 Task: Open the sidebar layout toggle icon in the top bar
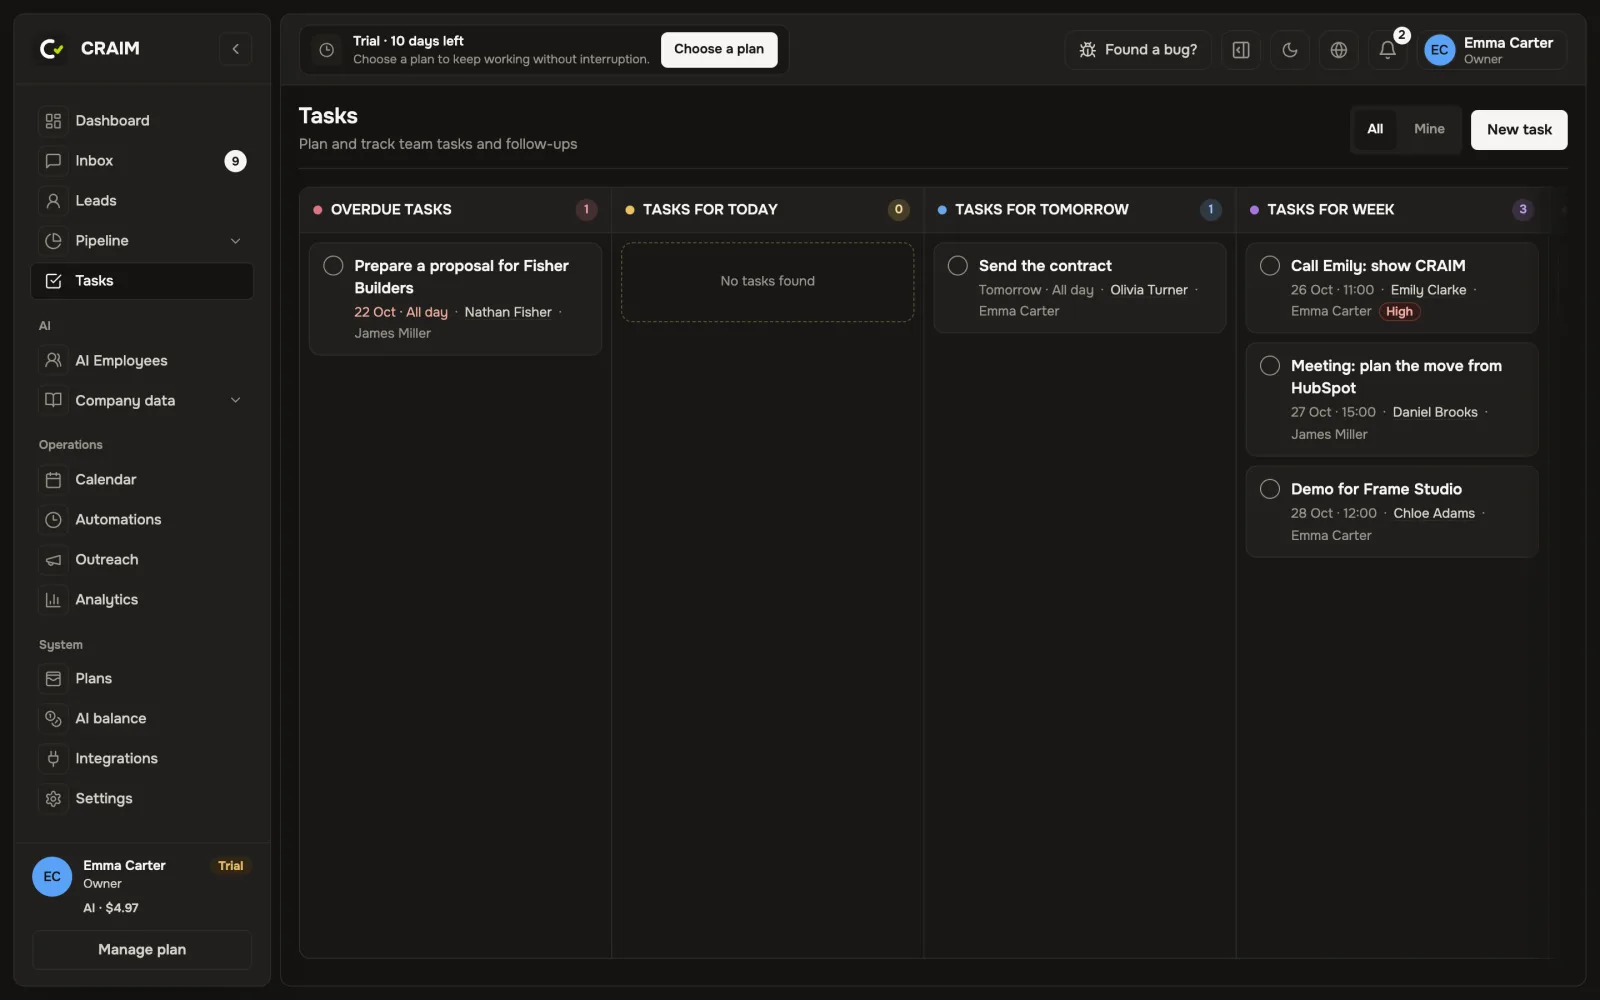(1241, 50)
